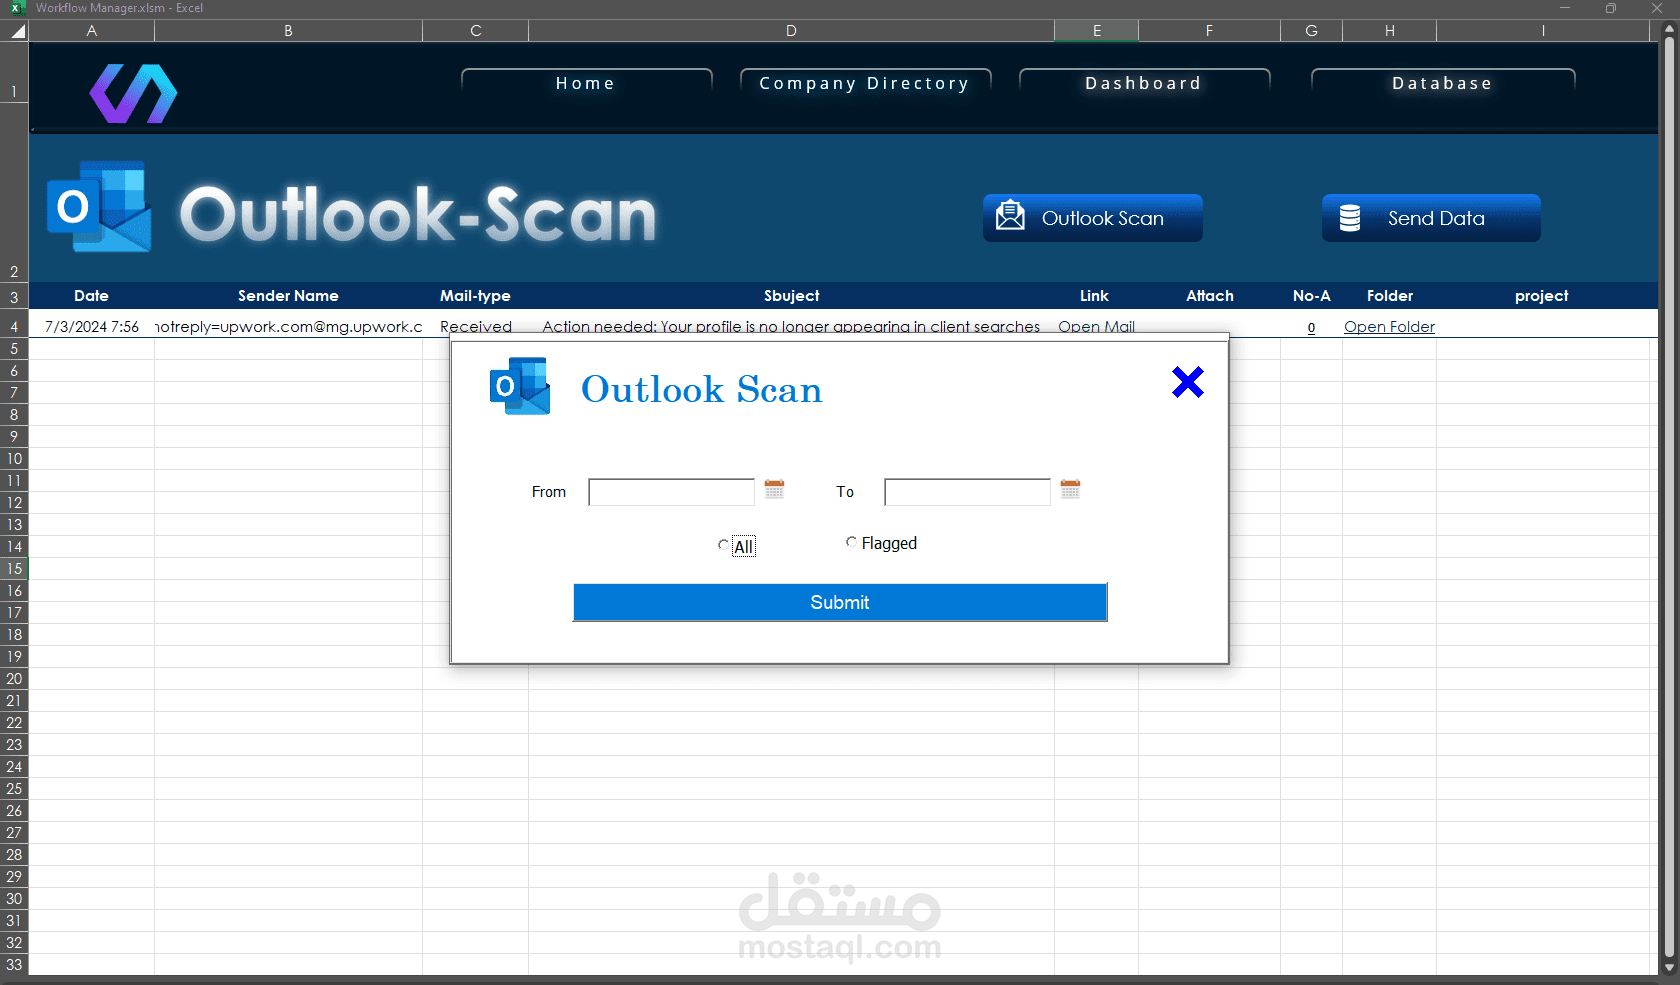
Task: Open the Home navigation tab
Action: pyautogui.click(x=586, y=83)
